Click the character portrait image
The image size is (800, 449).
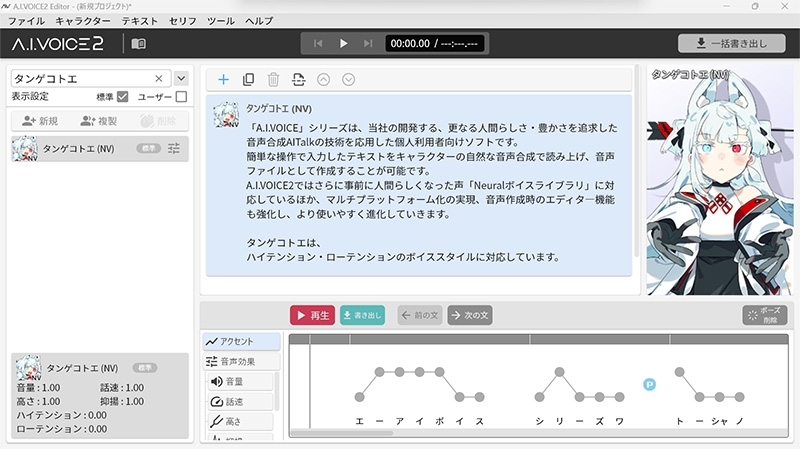click(720, 180)
